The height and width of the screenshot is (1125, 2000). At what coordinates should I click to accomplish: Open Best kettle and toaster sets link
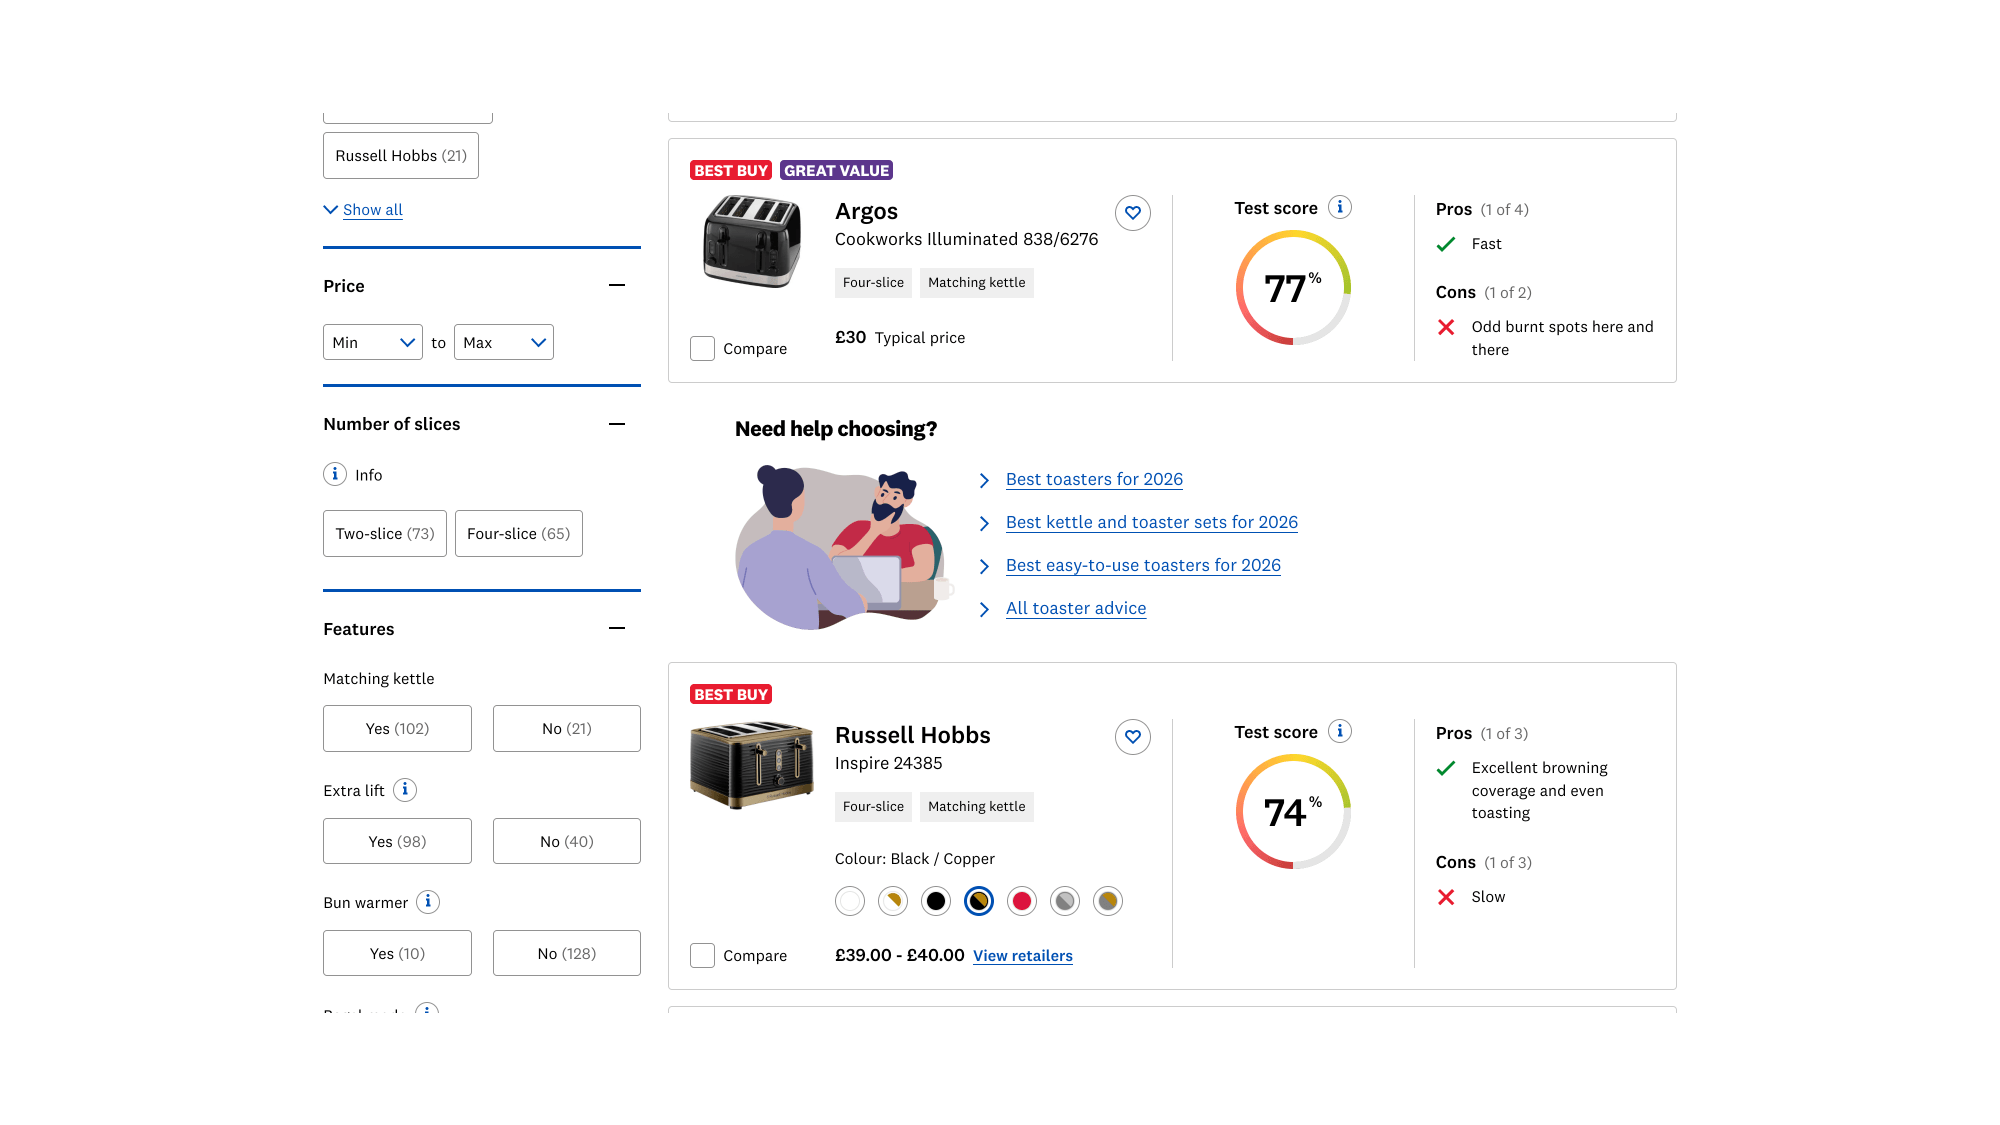point(1151,522)
